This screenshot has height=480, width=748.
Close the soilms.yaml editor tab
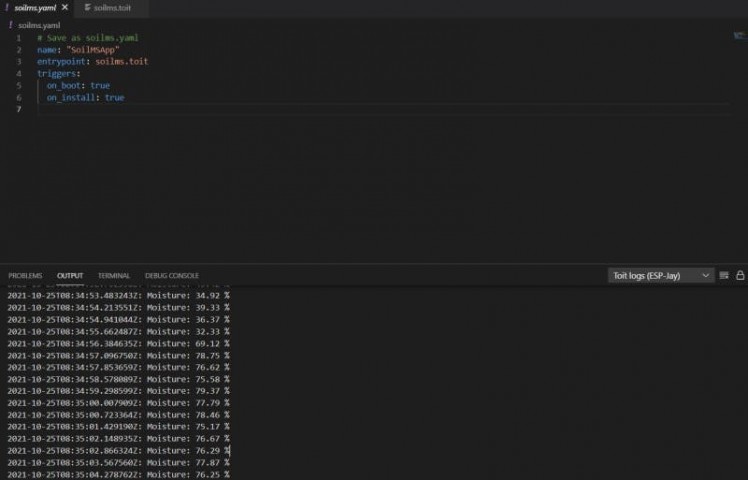tap(65, 8)
